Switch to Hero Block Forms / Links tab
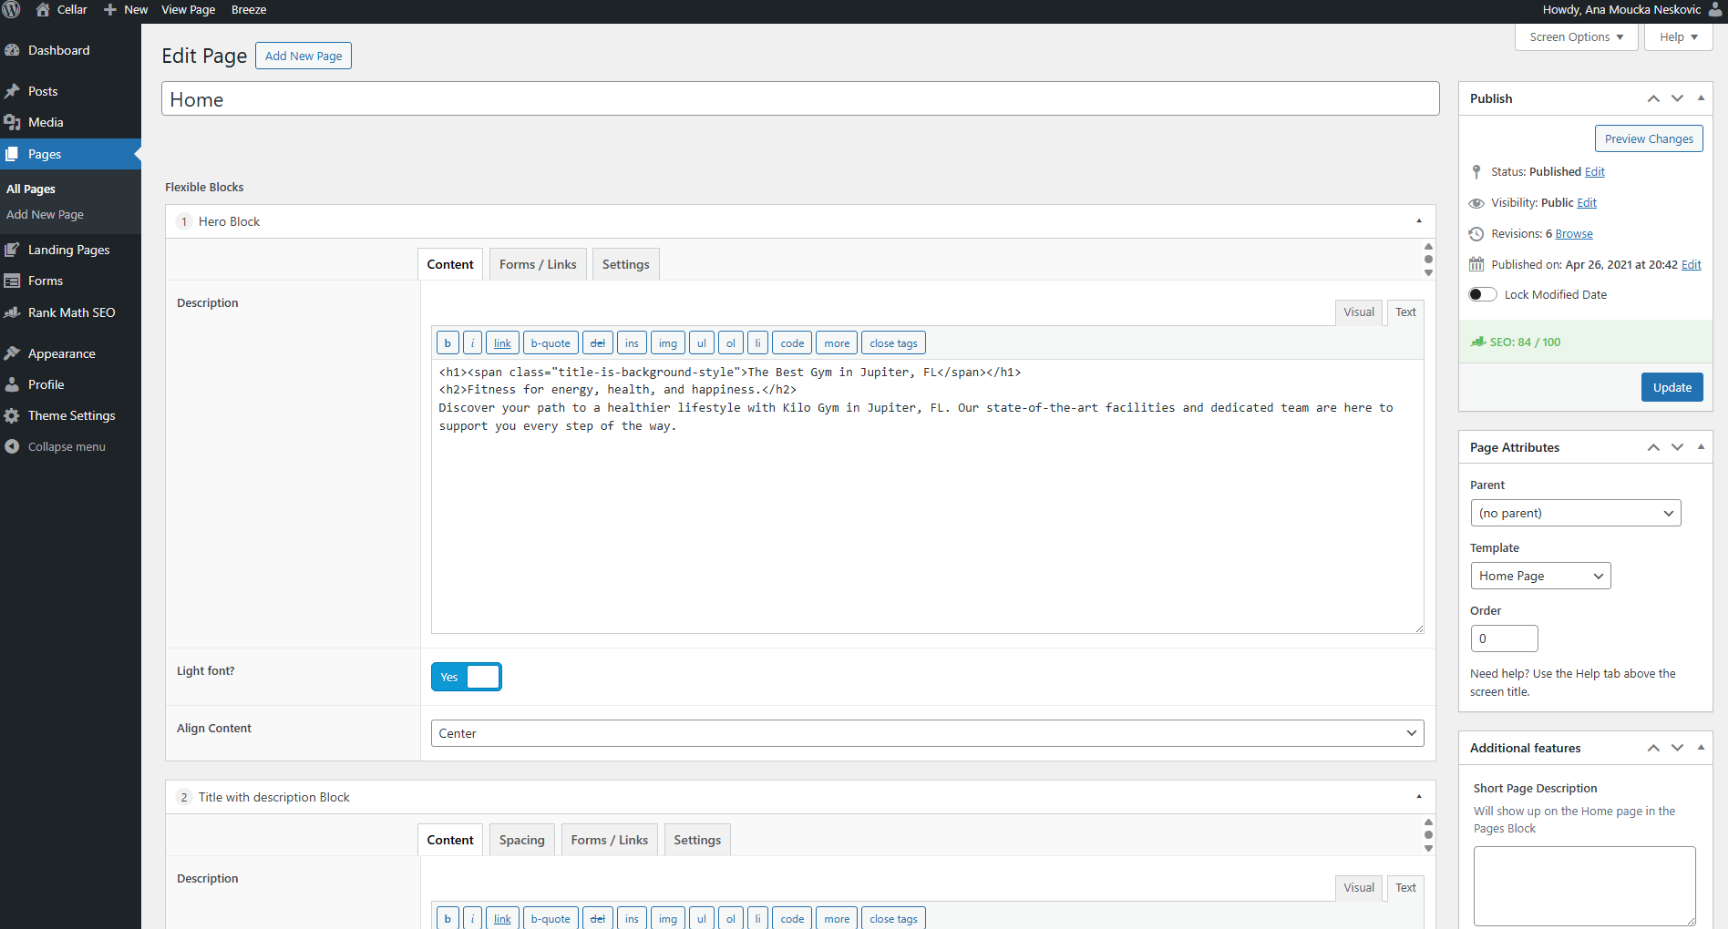1728x929 pixels. 538,264
